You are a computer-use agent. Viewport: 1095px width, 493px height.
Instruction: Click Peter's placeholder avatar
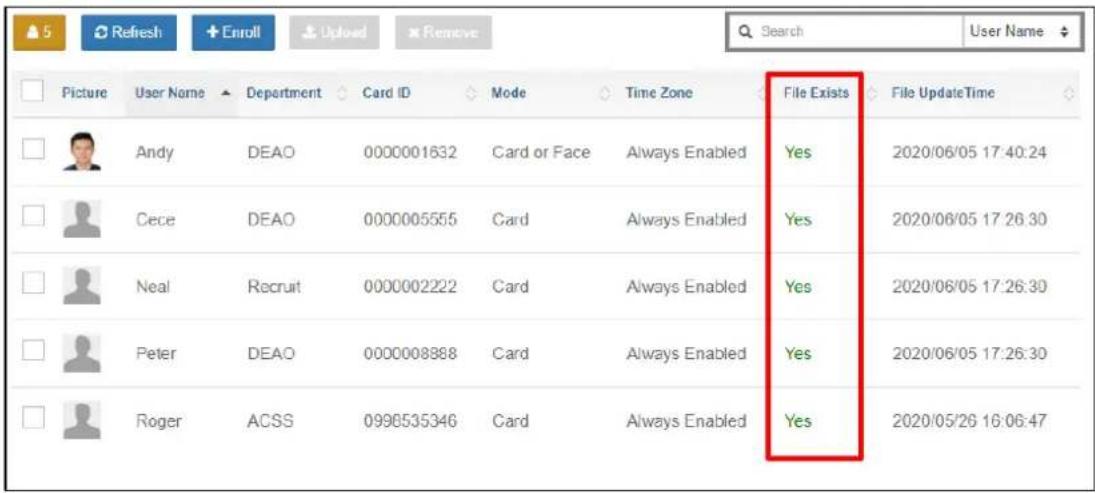pos(82,353)
